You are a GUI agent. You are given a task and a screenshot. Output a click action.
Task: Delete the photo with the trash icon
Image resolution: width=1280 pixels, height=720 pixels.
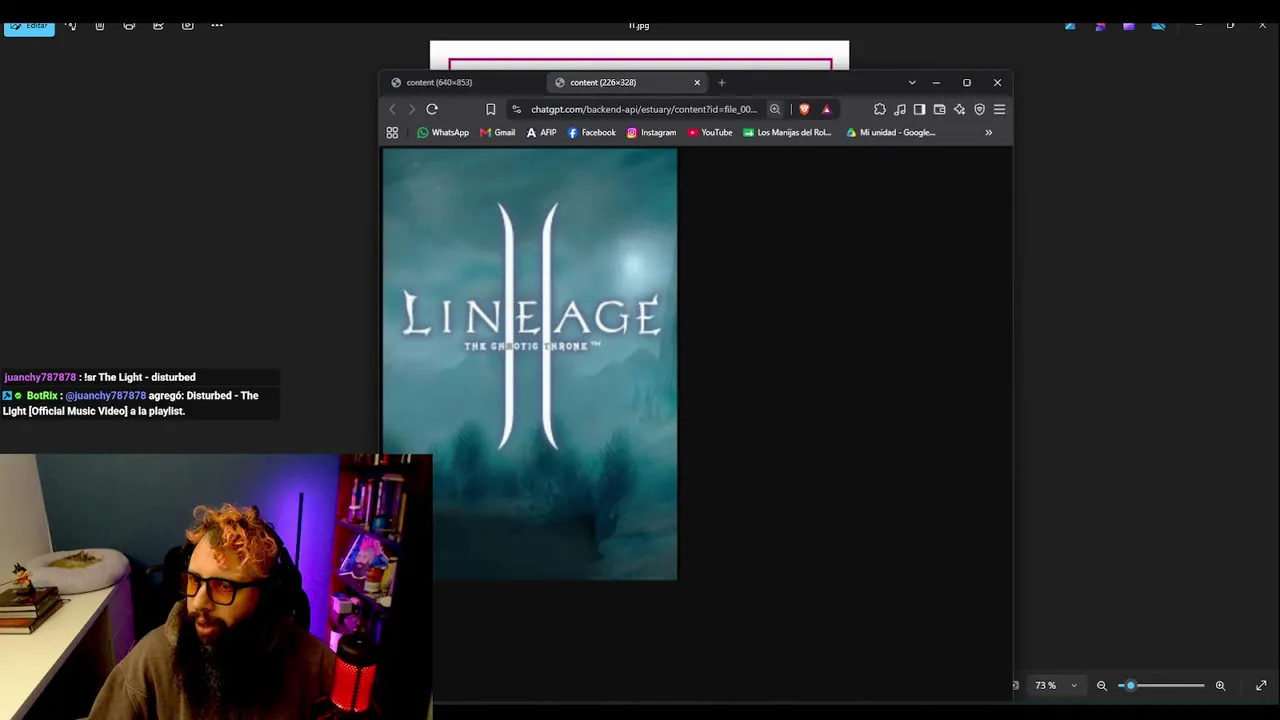(100, 25)
